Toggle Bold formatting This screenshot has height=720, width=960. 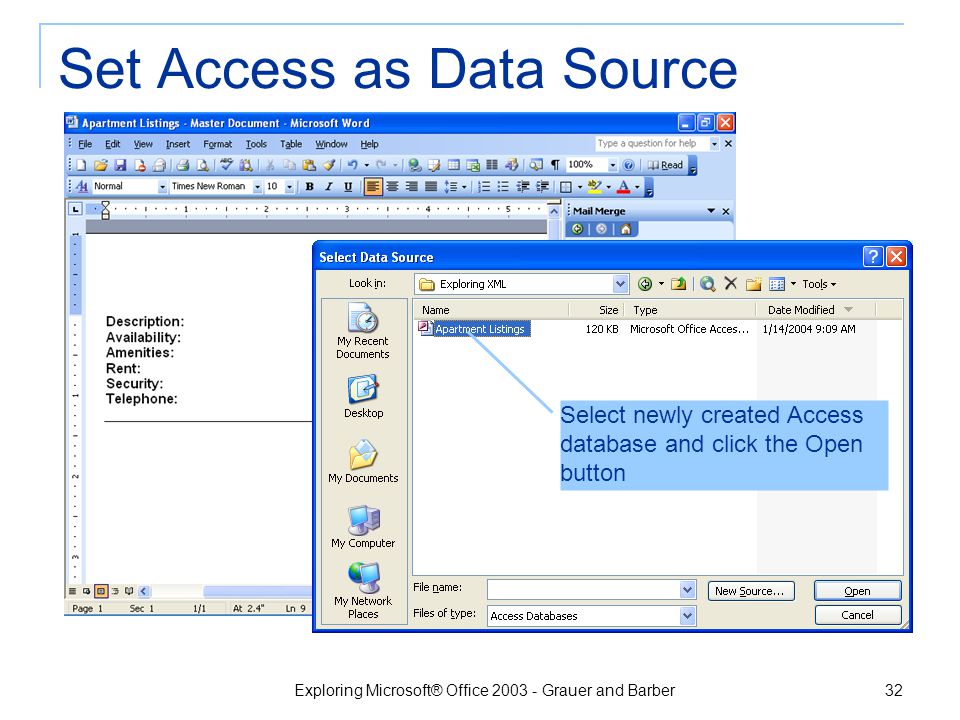pos(310,186)
